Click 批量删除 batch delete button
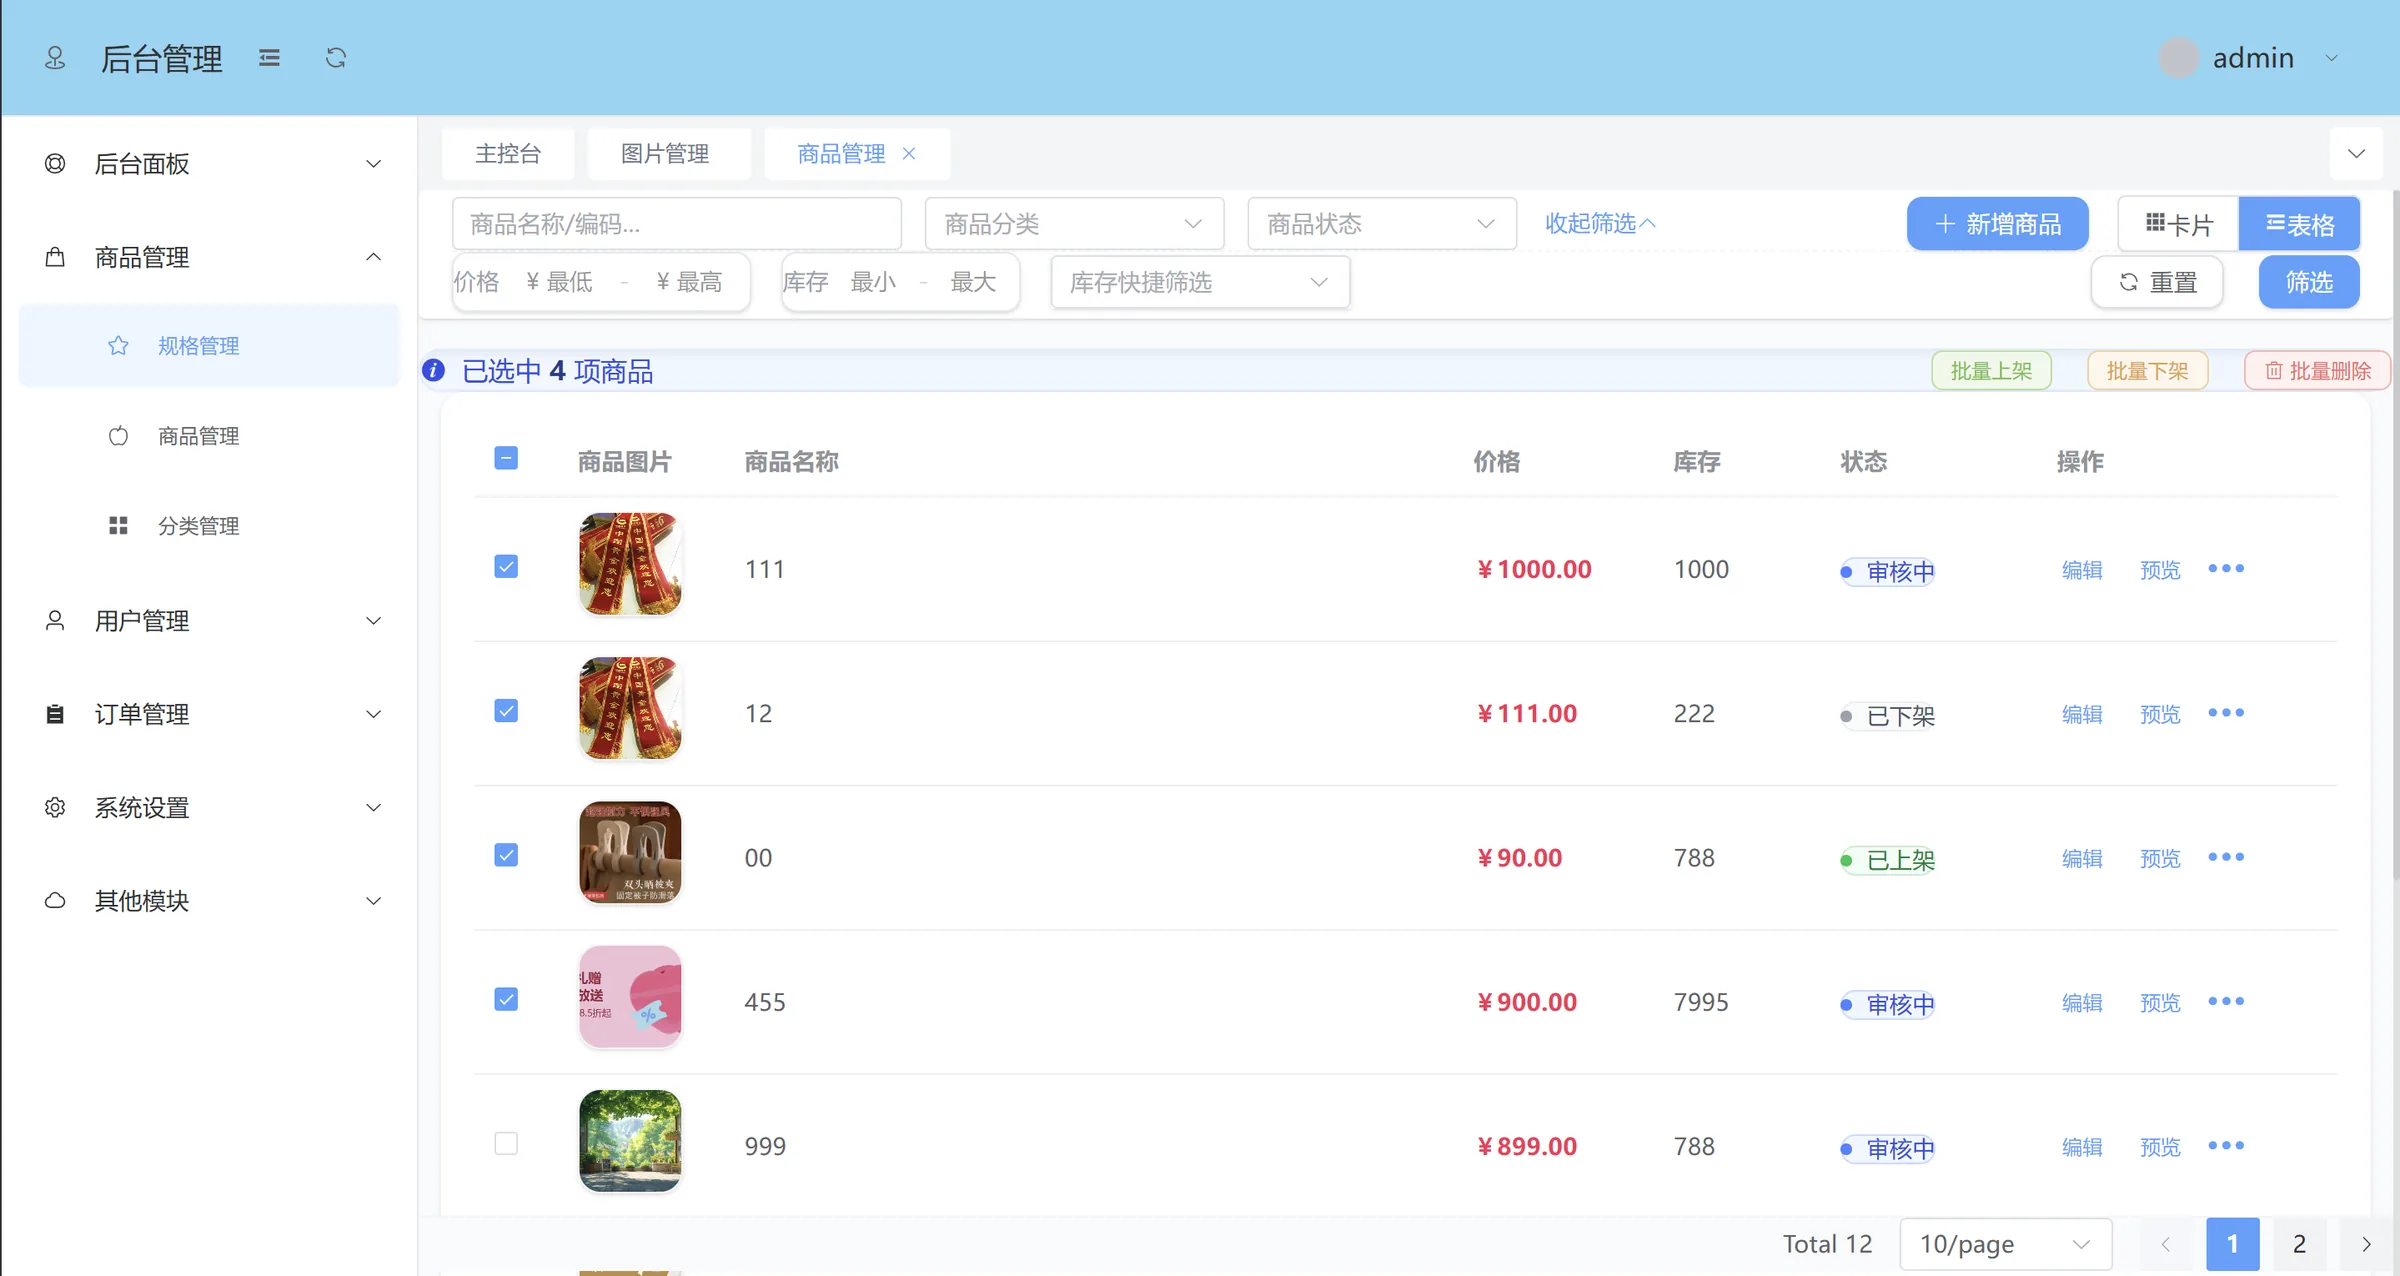Viewport: 2400px width, 1276px height. pyautogui.click(x=2317, y=370)
